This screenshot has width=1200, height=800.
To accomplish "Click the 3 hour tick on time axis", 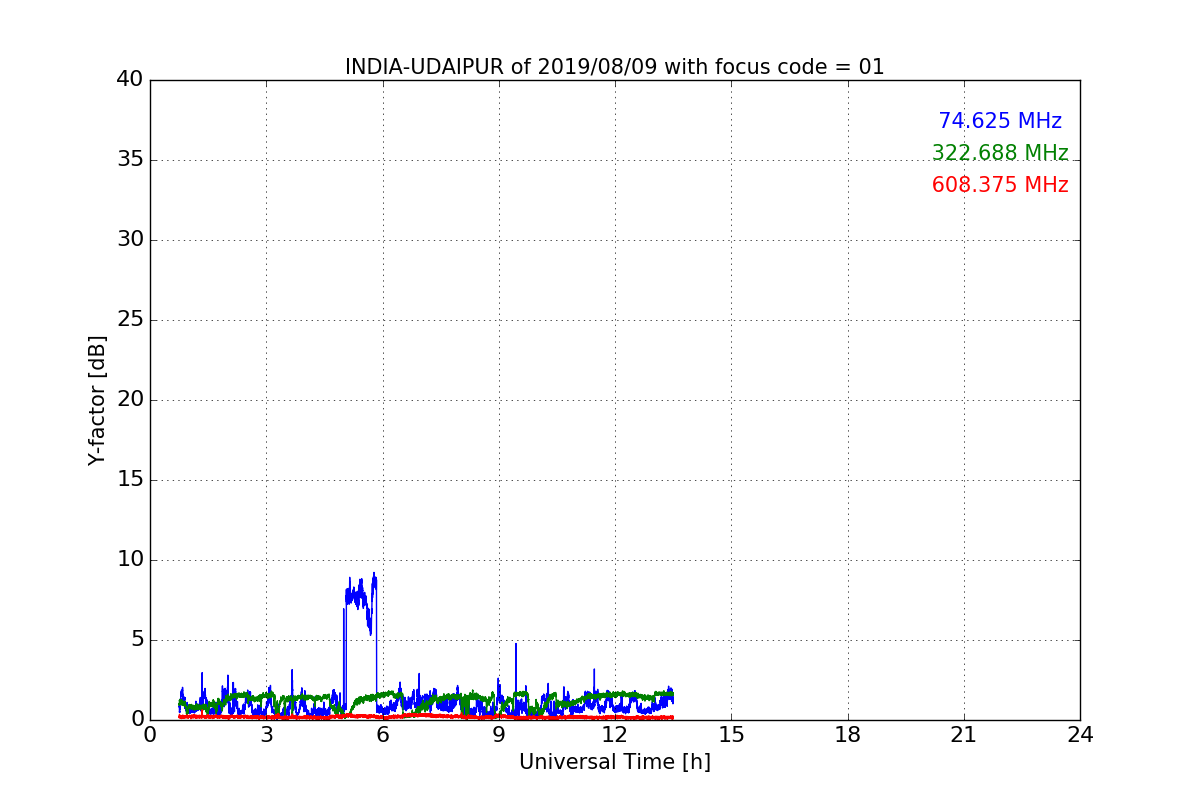I will click(x=266, y=735).
